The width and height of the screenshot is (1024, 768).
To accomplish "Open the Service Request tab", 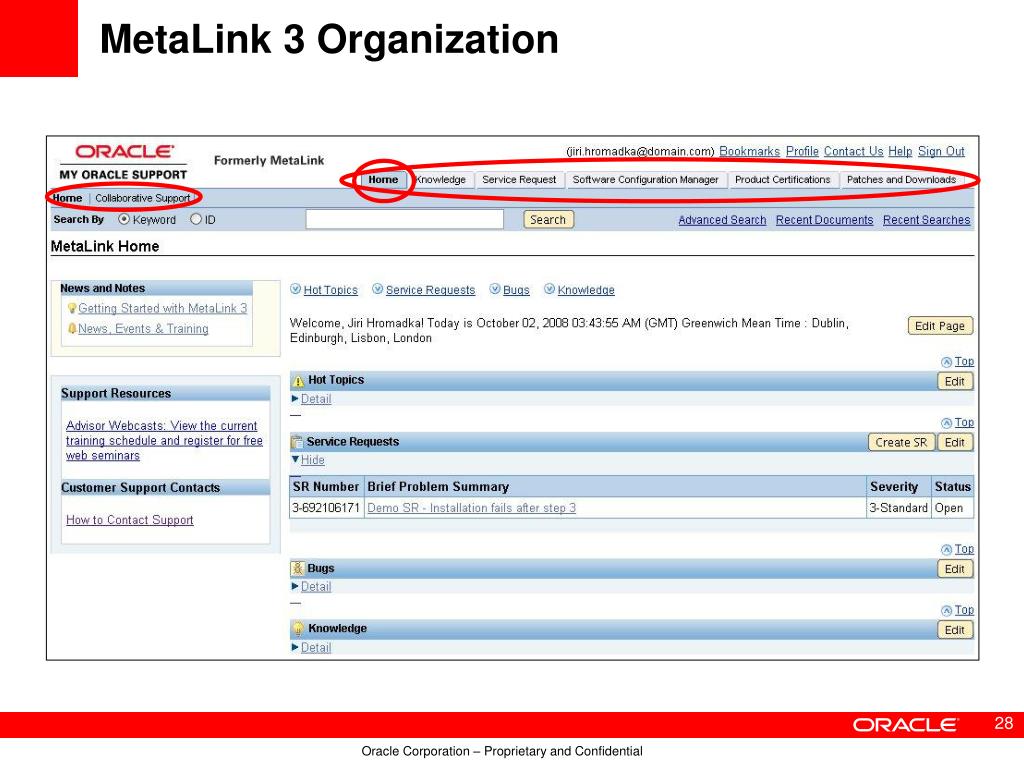I will pos(519,180).
